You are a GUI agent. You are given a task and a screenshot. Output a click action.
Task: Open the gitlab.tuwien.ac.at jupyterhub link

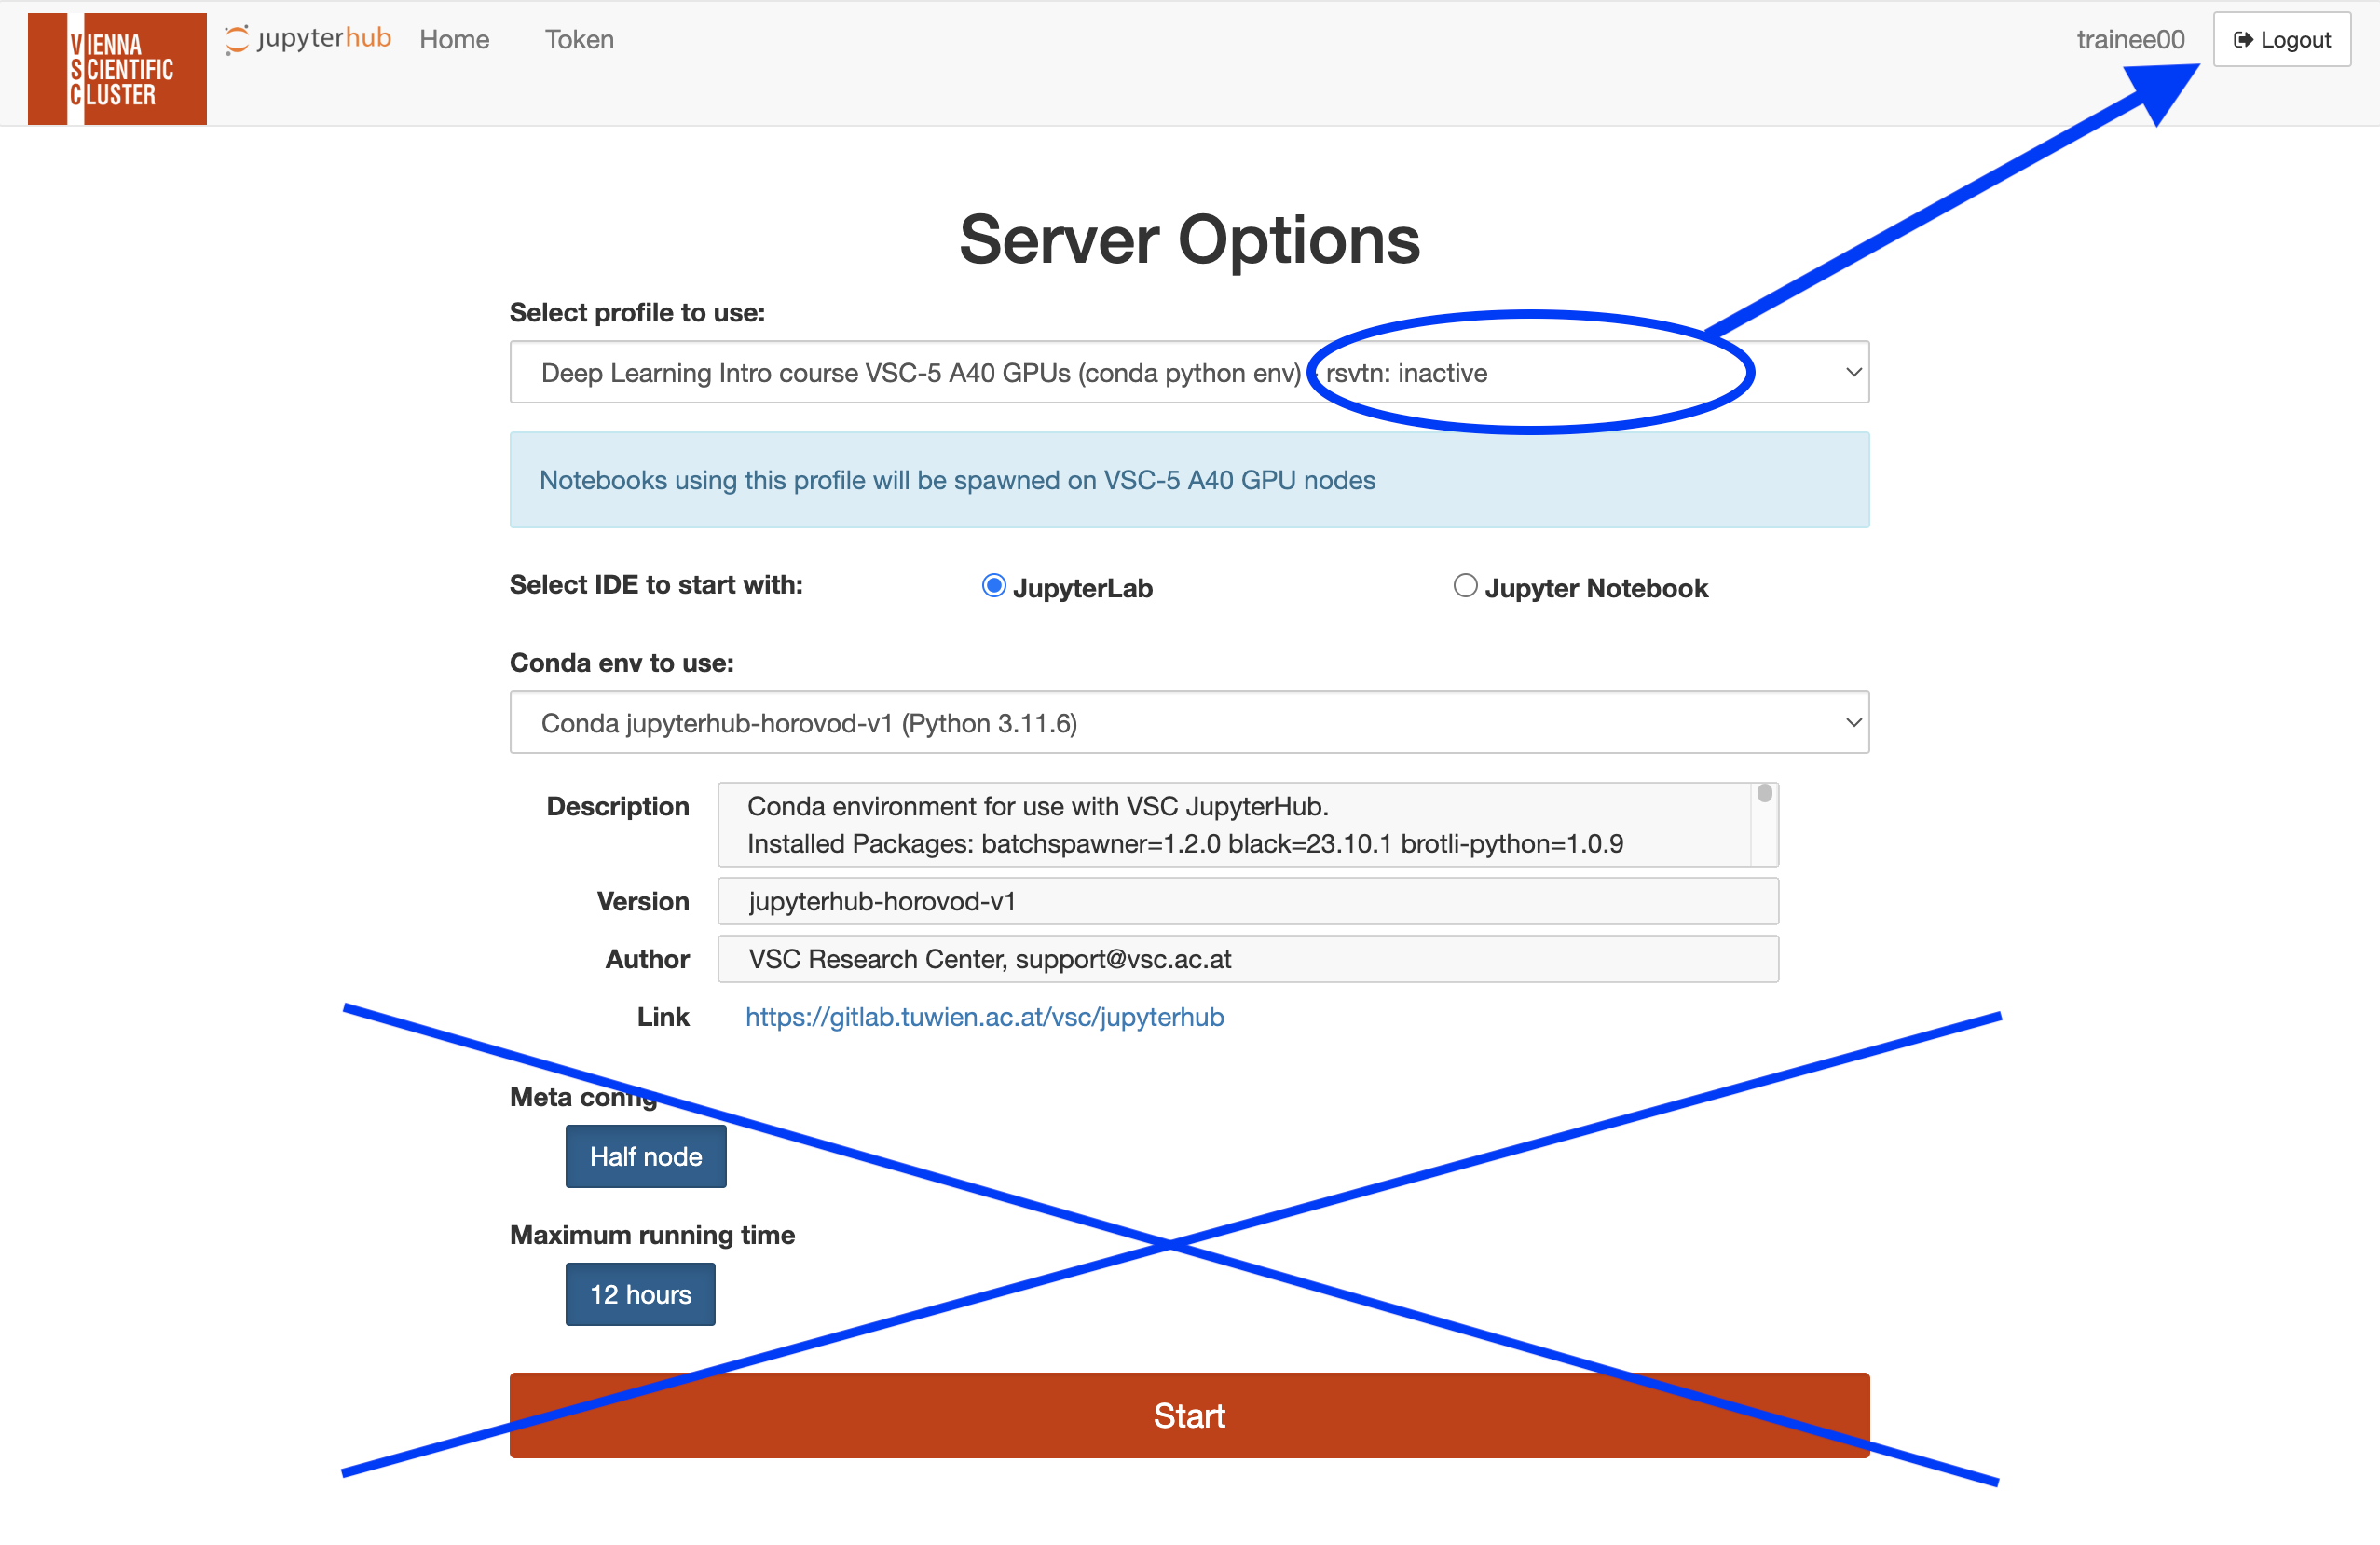pyautogui.click(x=984, y=1017)
